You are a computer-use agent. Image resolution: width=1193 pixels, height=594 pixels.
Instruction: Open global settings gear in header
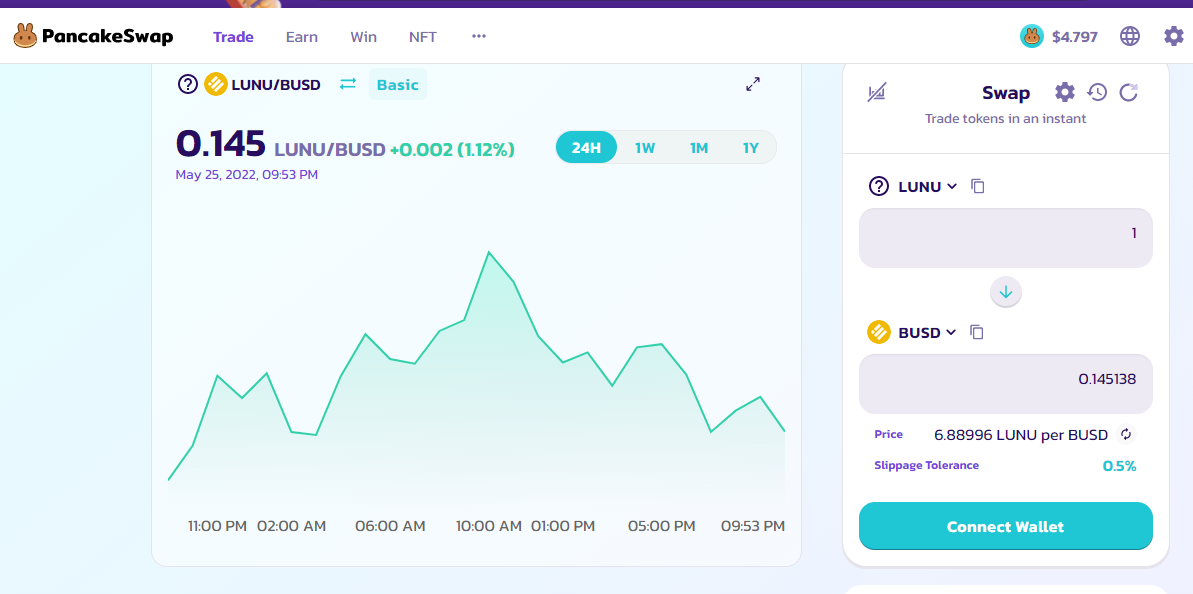(x=1174, y=36)
